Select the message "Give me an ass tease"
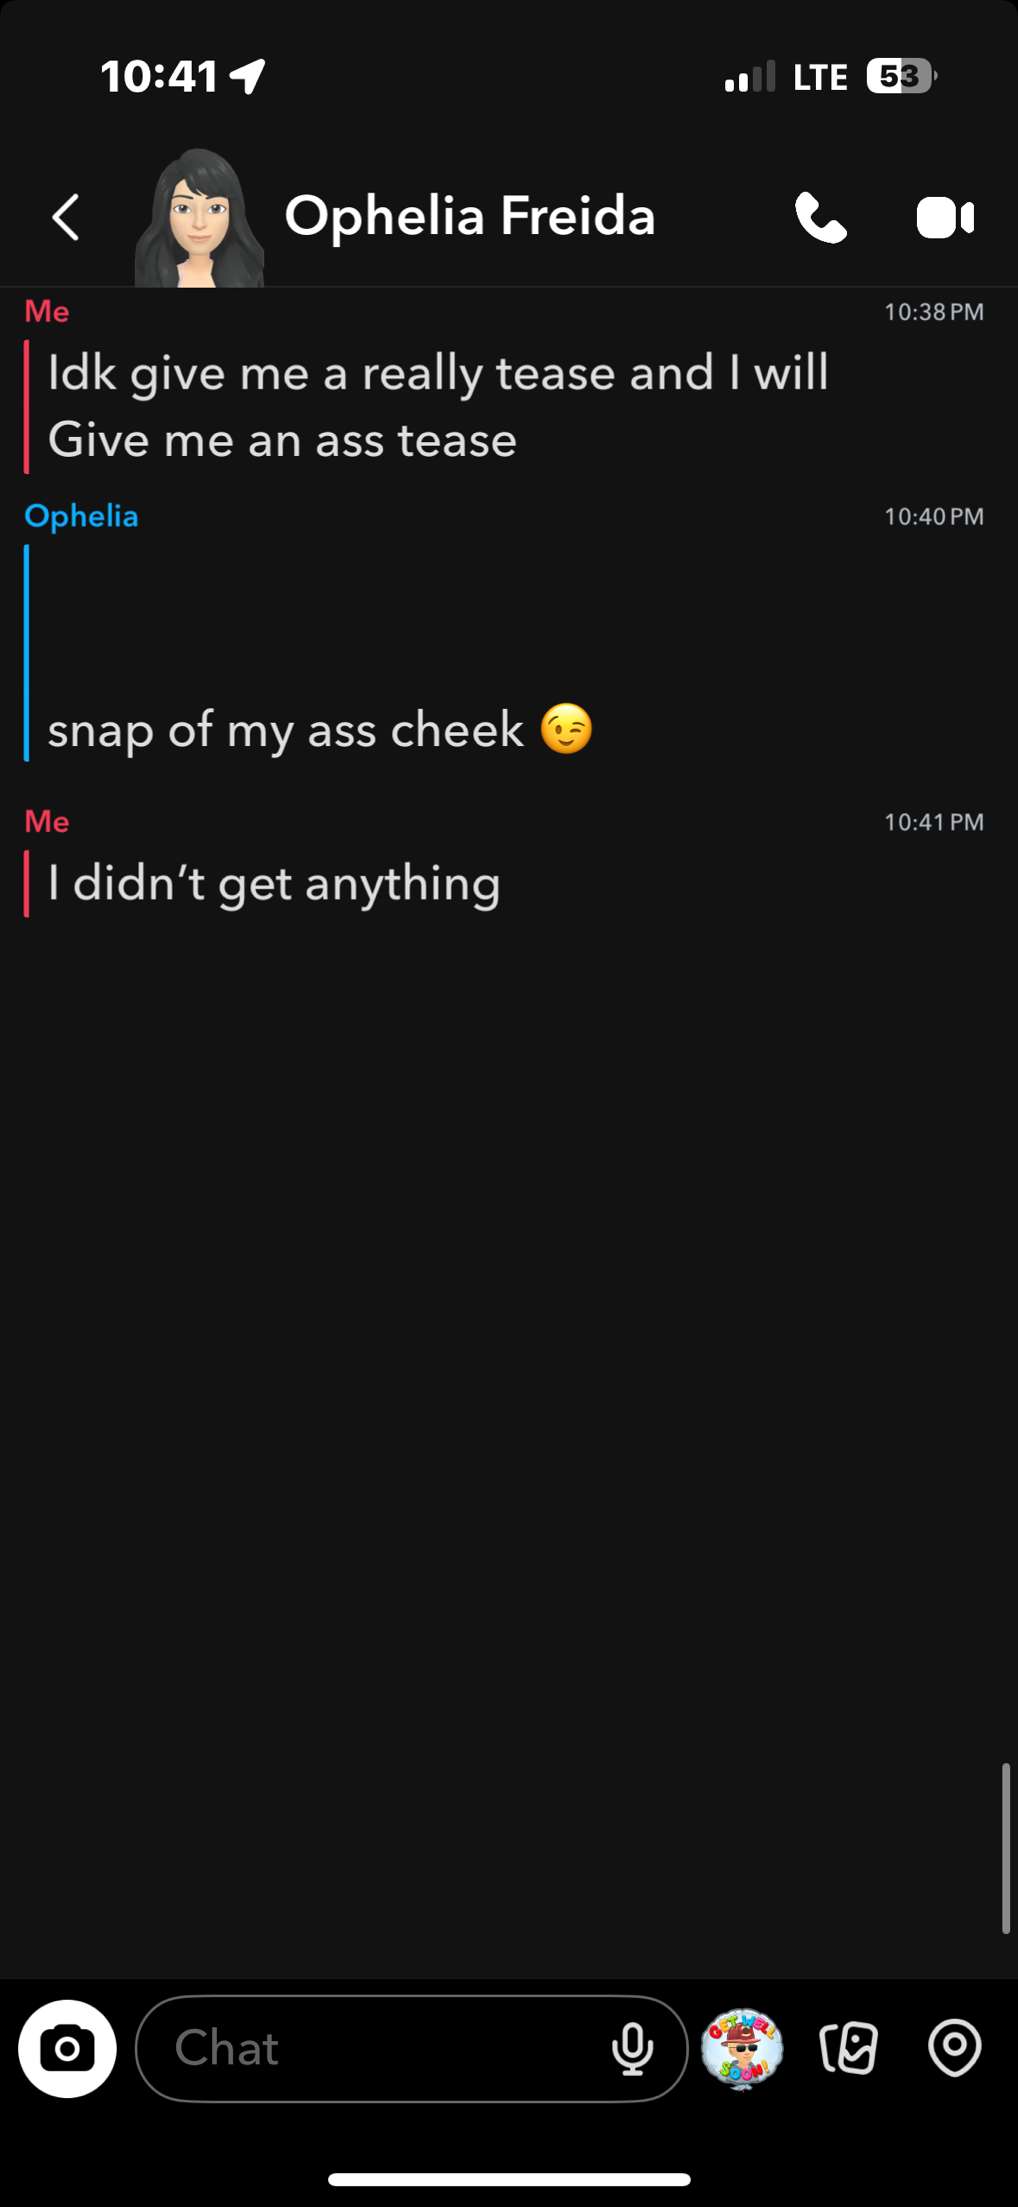The width and height of the screenshot is (1018, 2207). pos(282,440)
